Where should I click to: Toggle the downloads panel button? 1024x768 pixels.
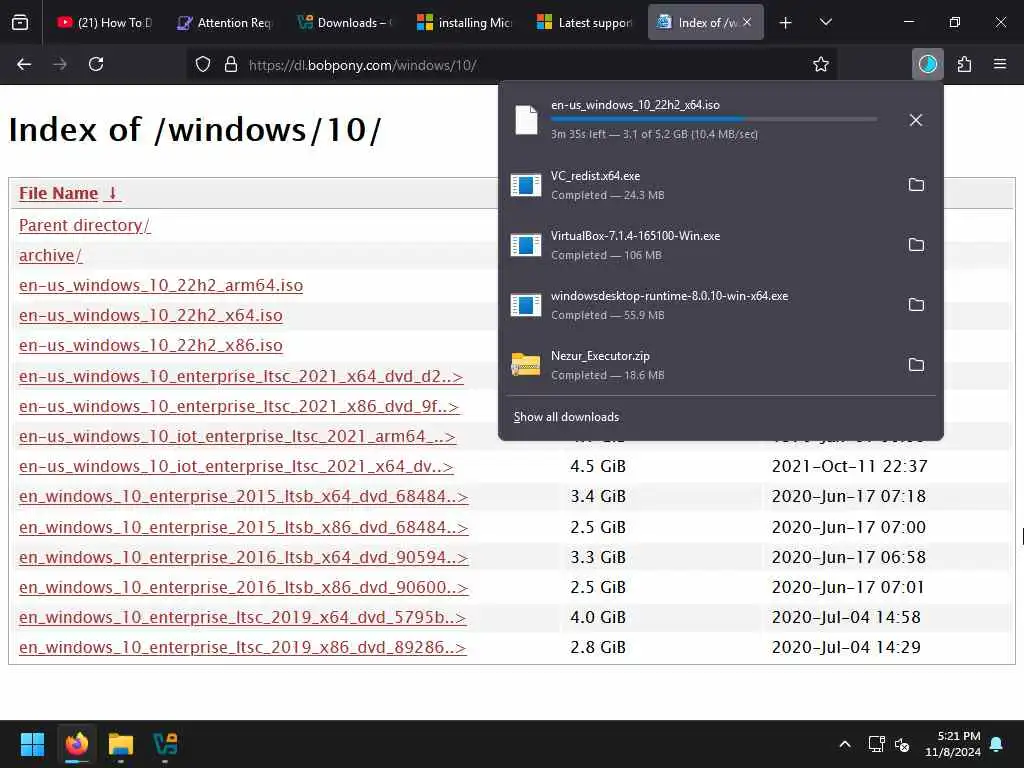coord(927,64)
